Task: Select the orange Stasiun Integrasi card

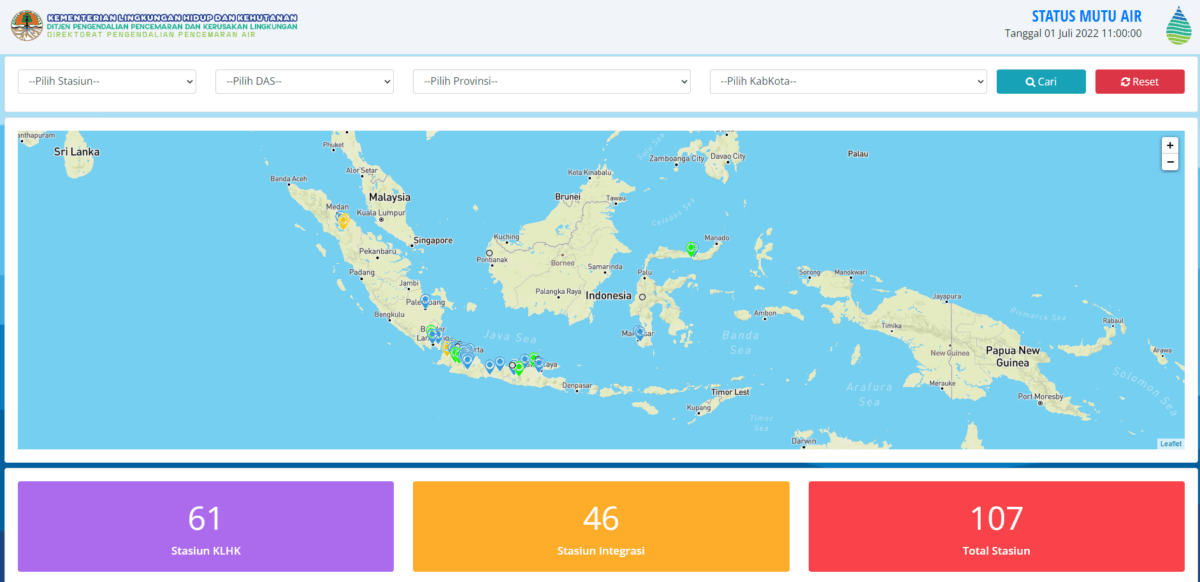Action: pos(601,526)
